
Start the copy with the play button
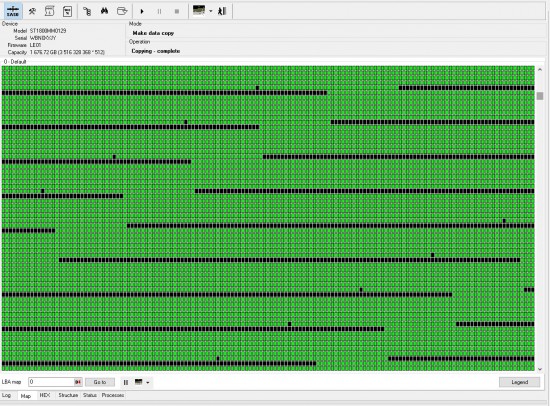click(x=142, y=11)
